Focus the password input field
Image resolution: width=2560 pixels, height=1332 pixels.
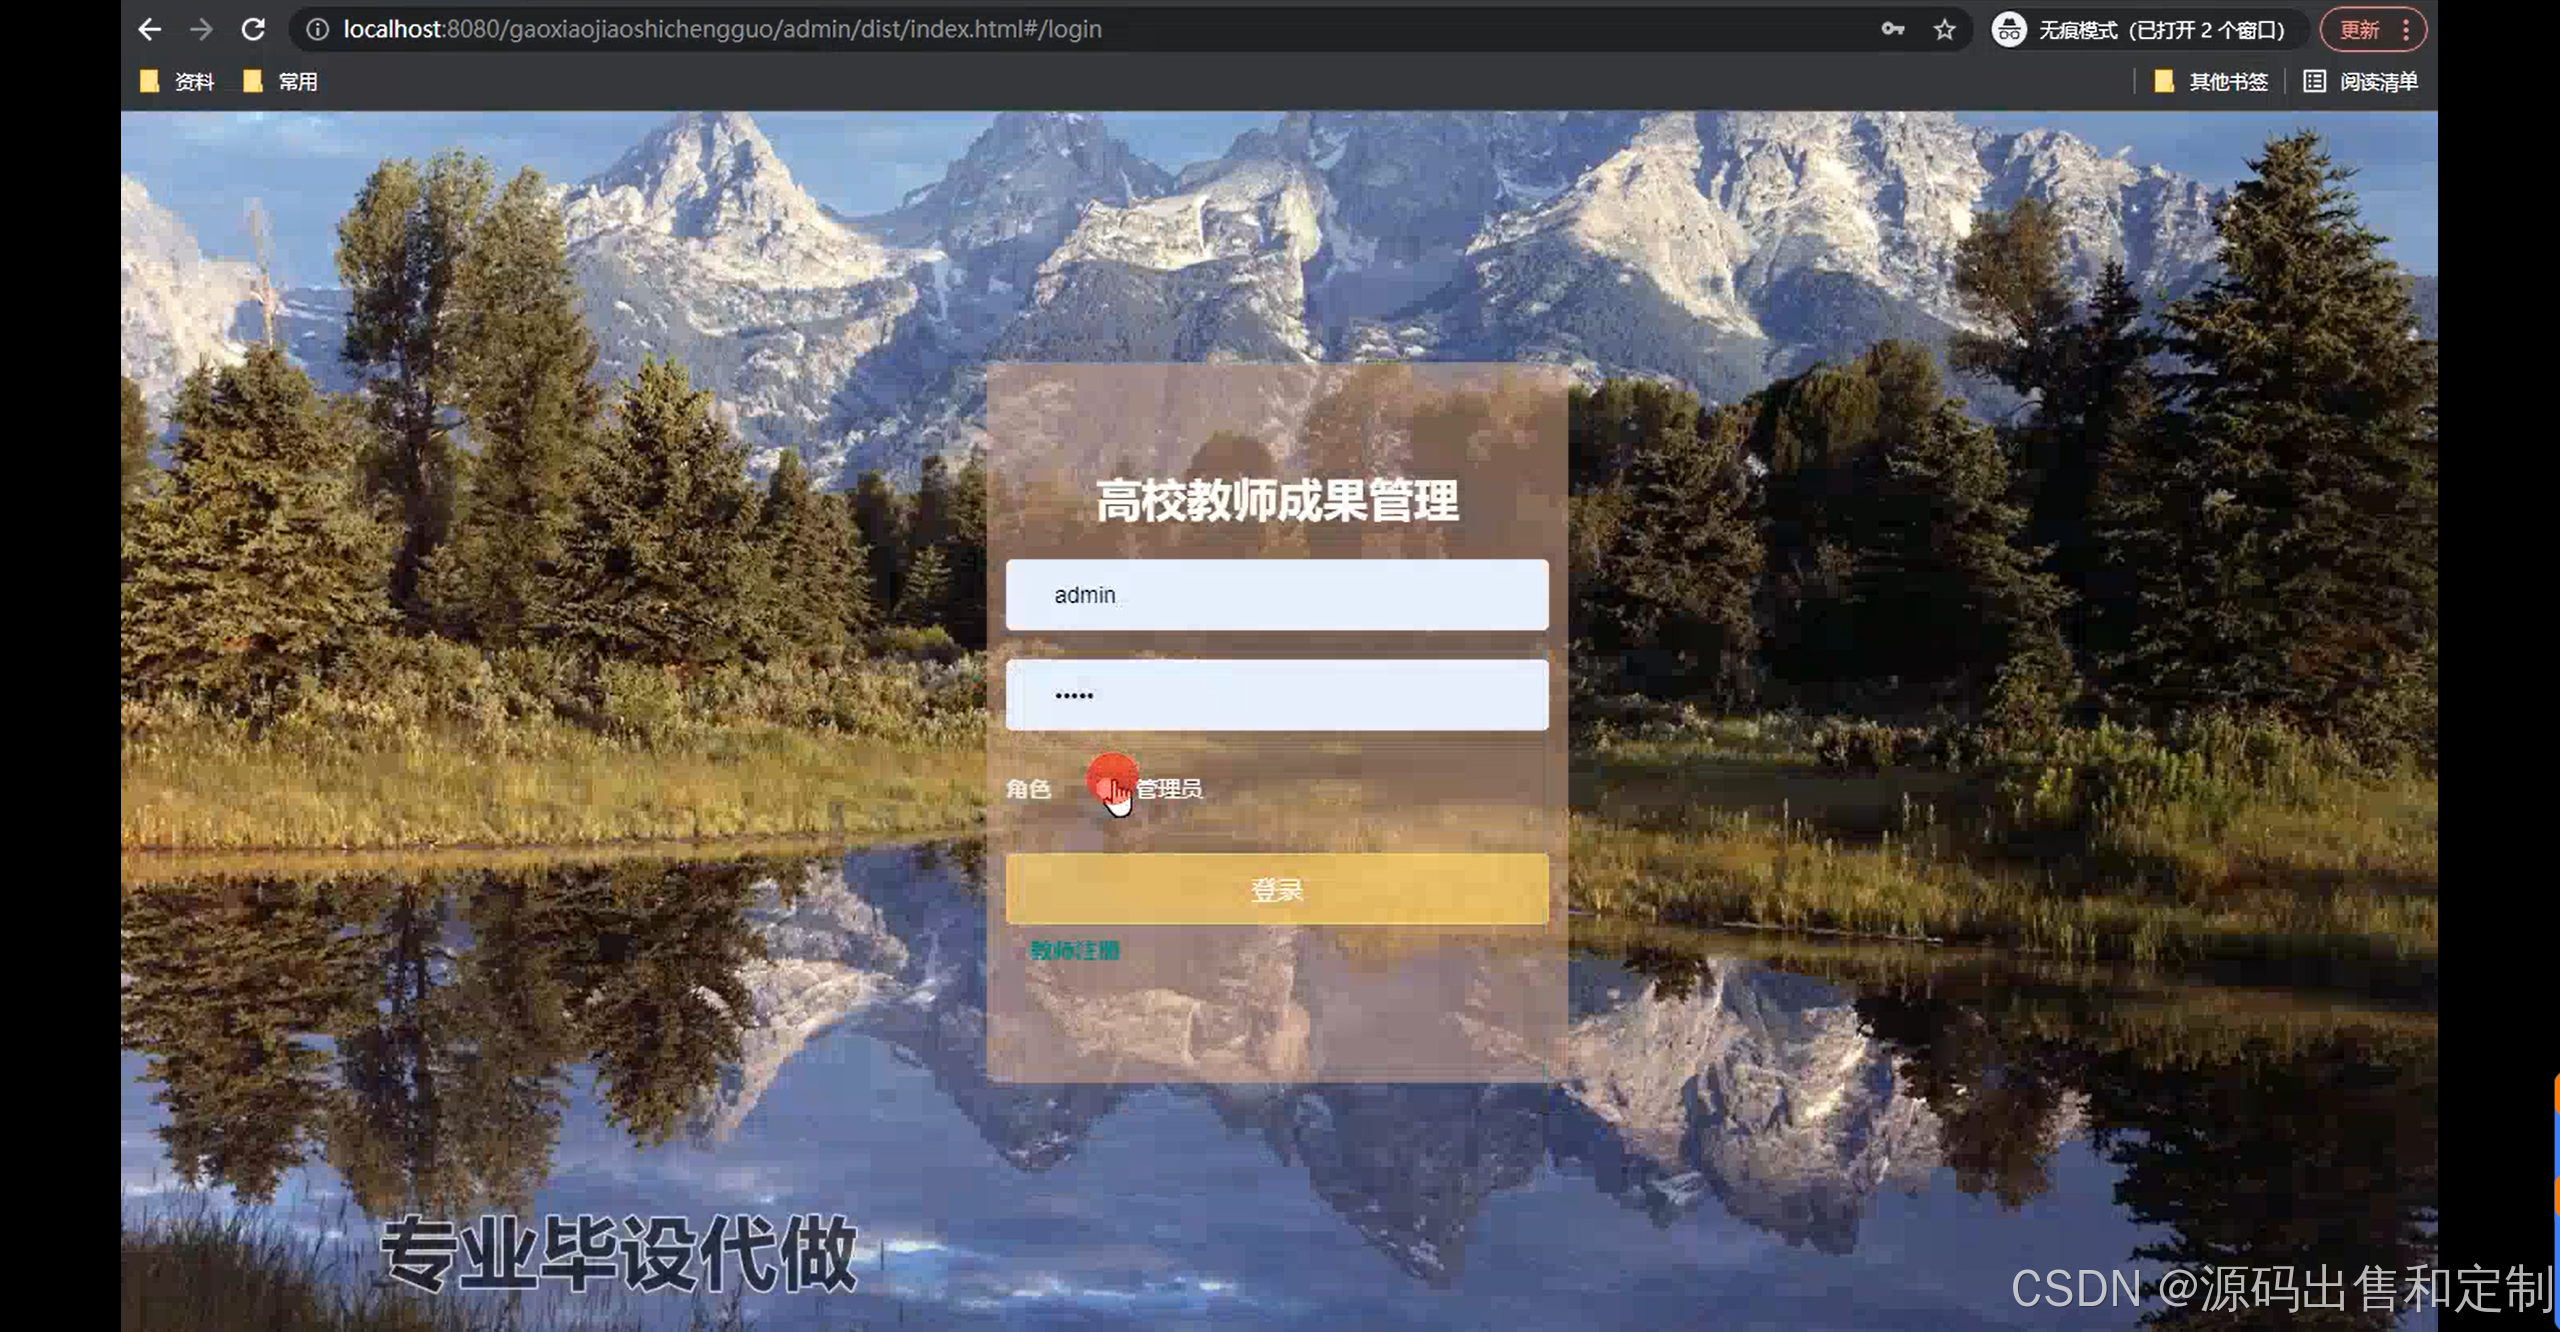pos(1277,695)
